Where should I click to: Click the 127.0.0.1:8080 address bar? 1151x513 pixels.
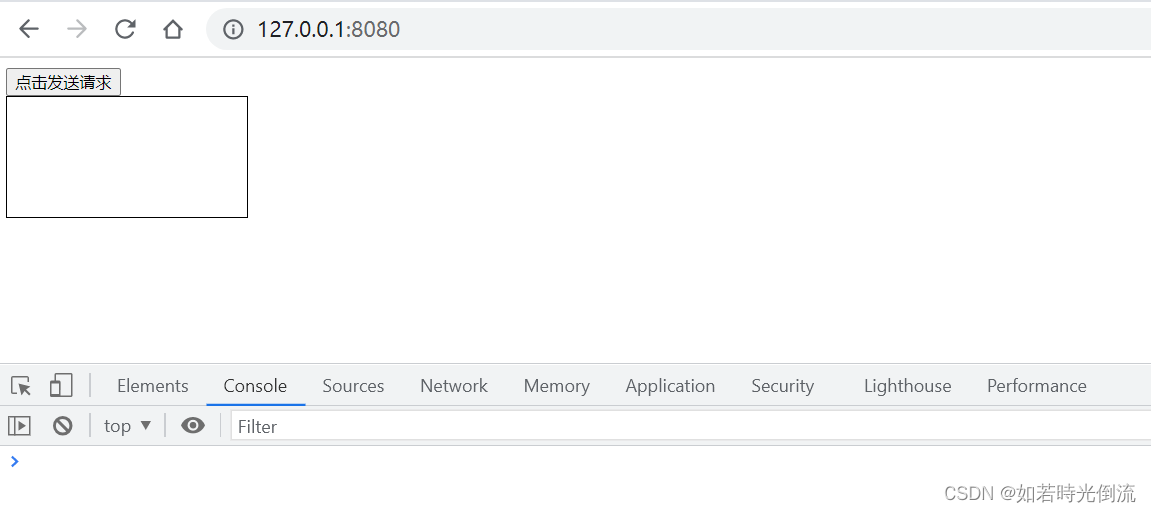pyautogui.click(x=678, y=29)
